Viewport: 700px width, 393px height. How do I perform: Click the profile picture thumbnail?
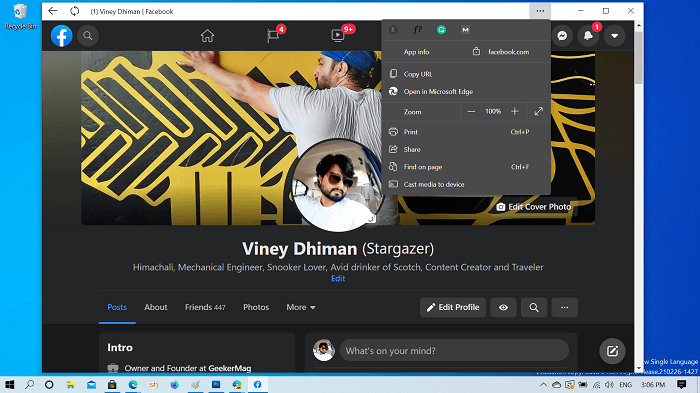pyautogui.click(x=338, y=185)
